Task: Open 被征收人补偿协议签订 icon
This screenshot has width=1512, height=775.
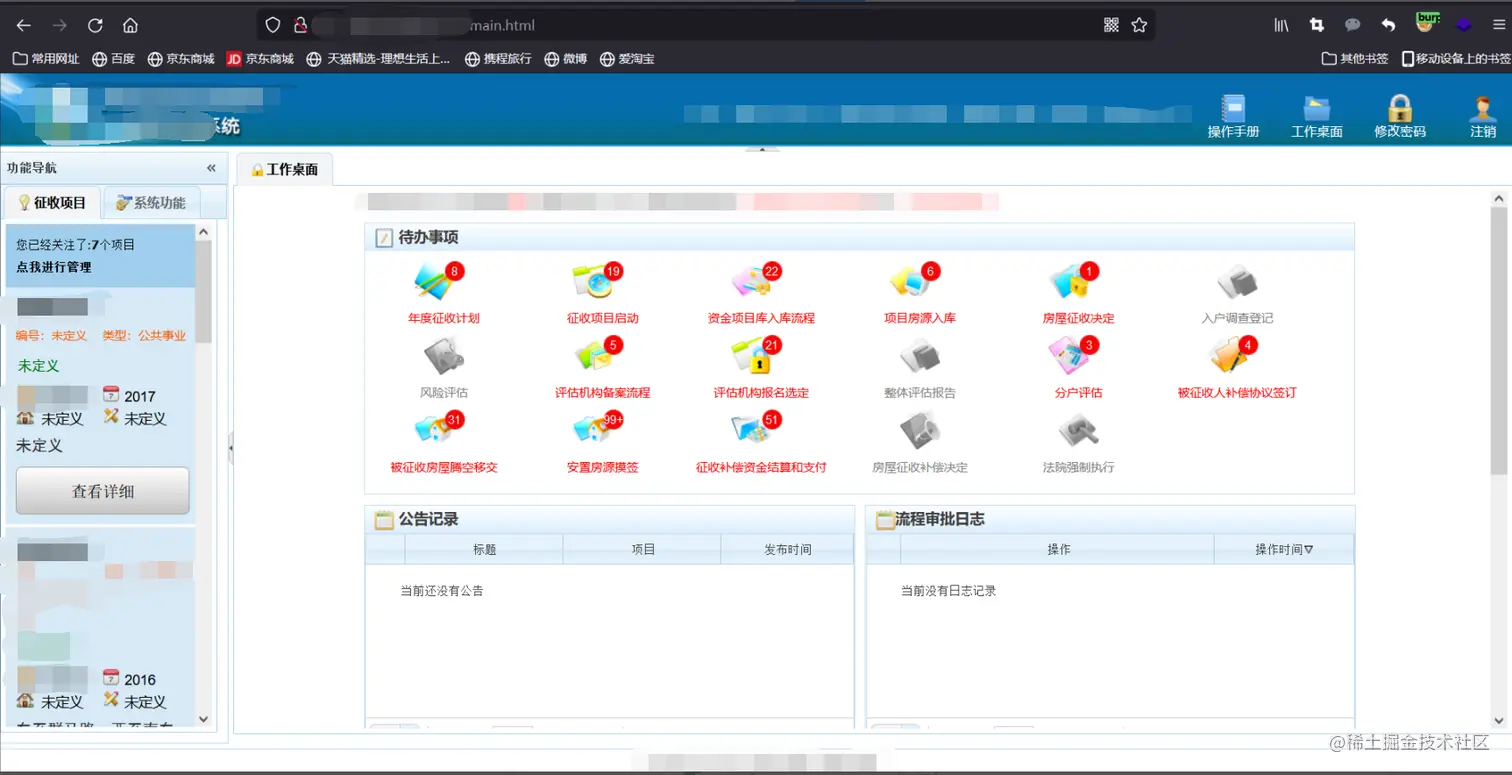Action: [1232, 357]
